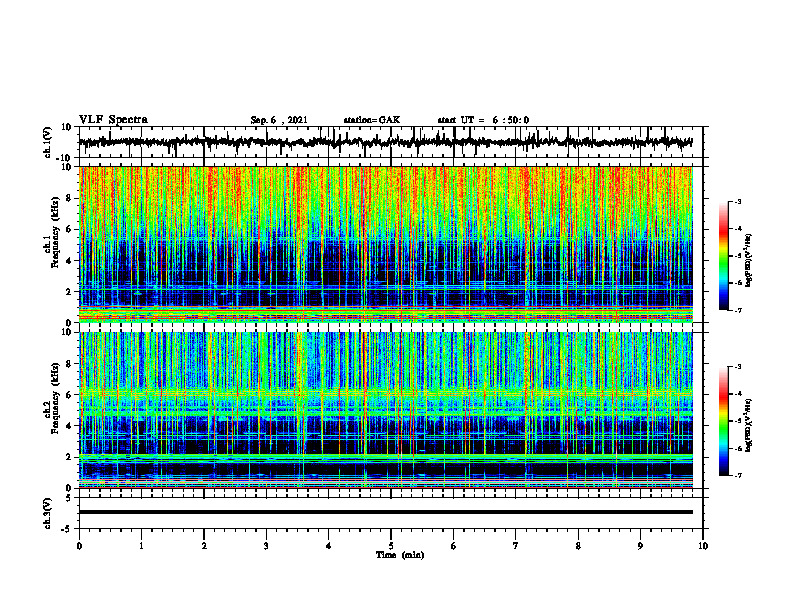This screenshot has height=612, width=792.
Task: Click the "station=GAK" header label
Action: pyautogui.click(x=372, y=120)
